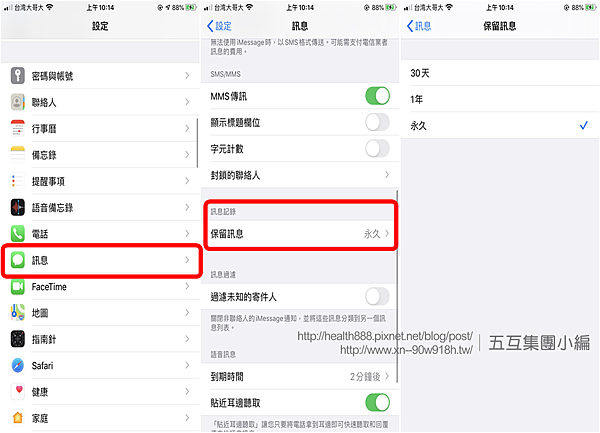Open chevron on 保留訊息 row
The image size is (600, 433).
(387, 233)
